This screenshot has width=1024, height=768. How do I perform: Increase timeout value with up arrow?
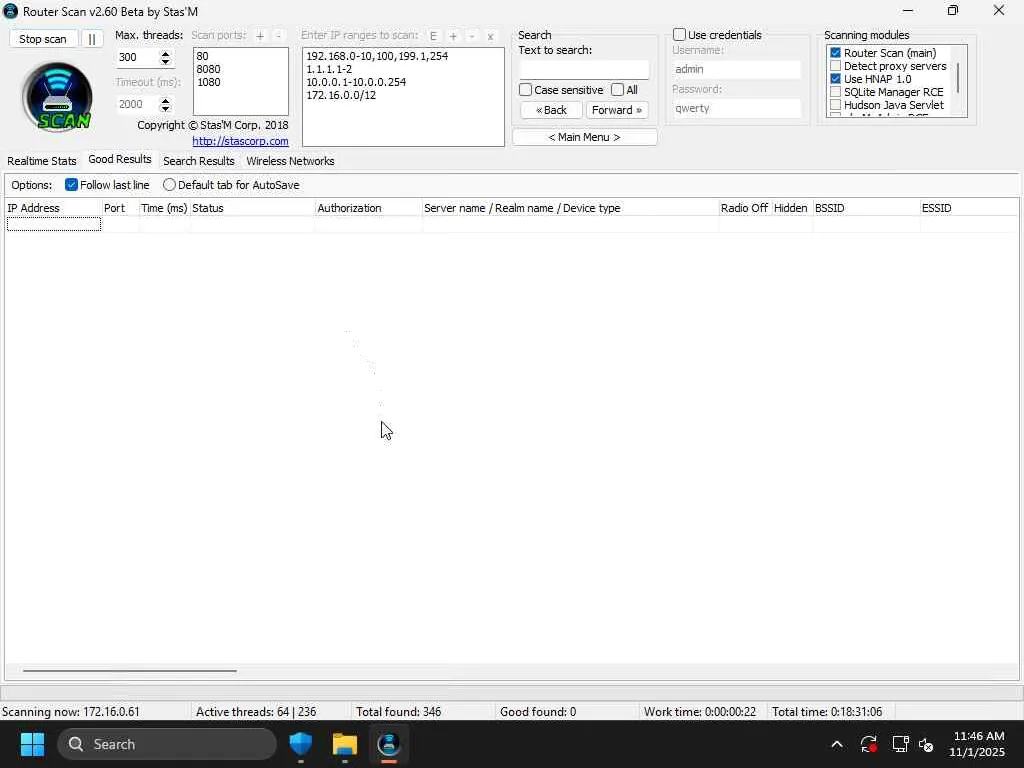coord(166,101)
